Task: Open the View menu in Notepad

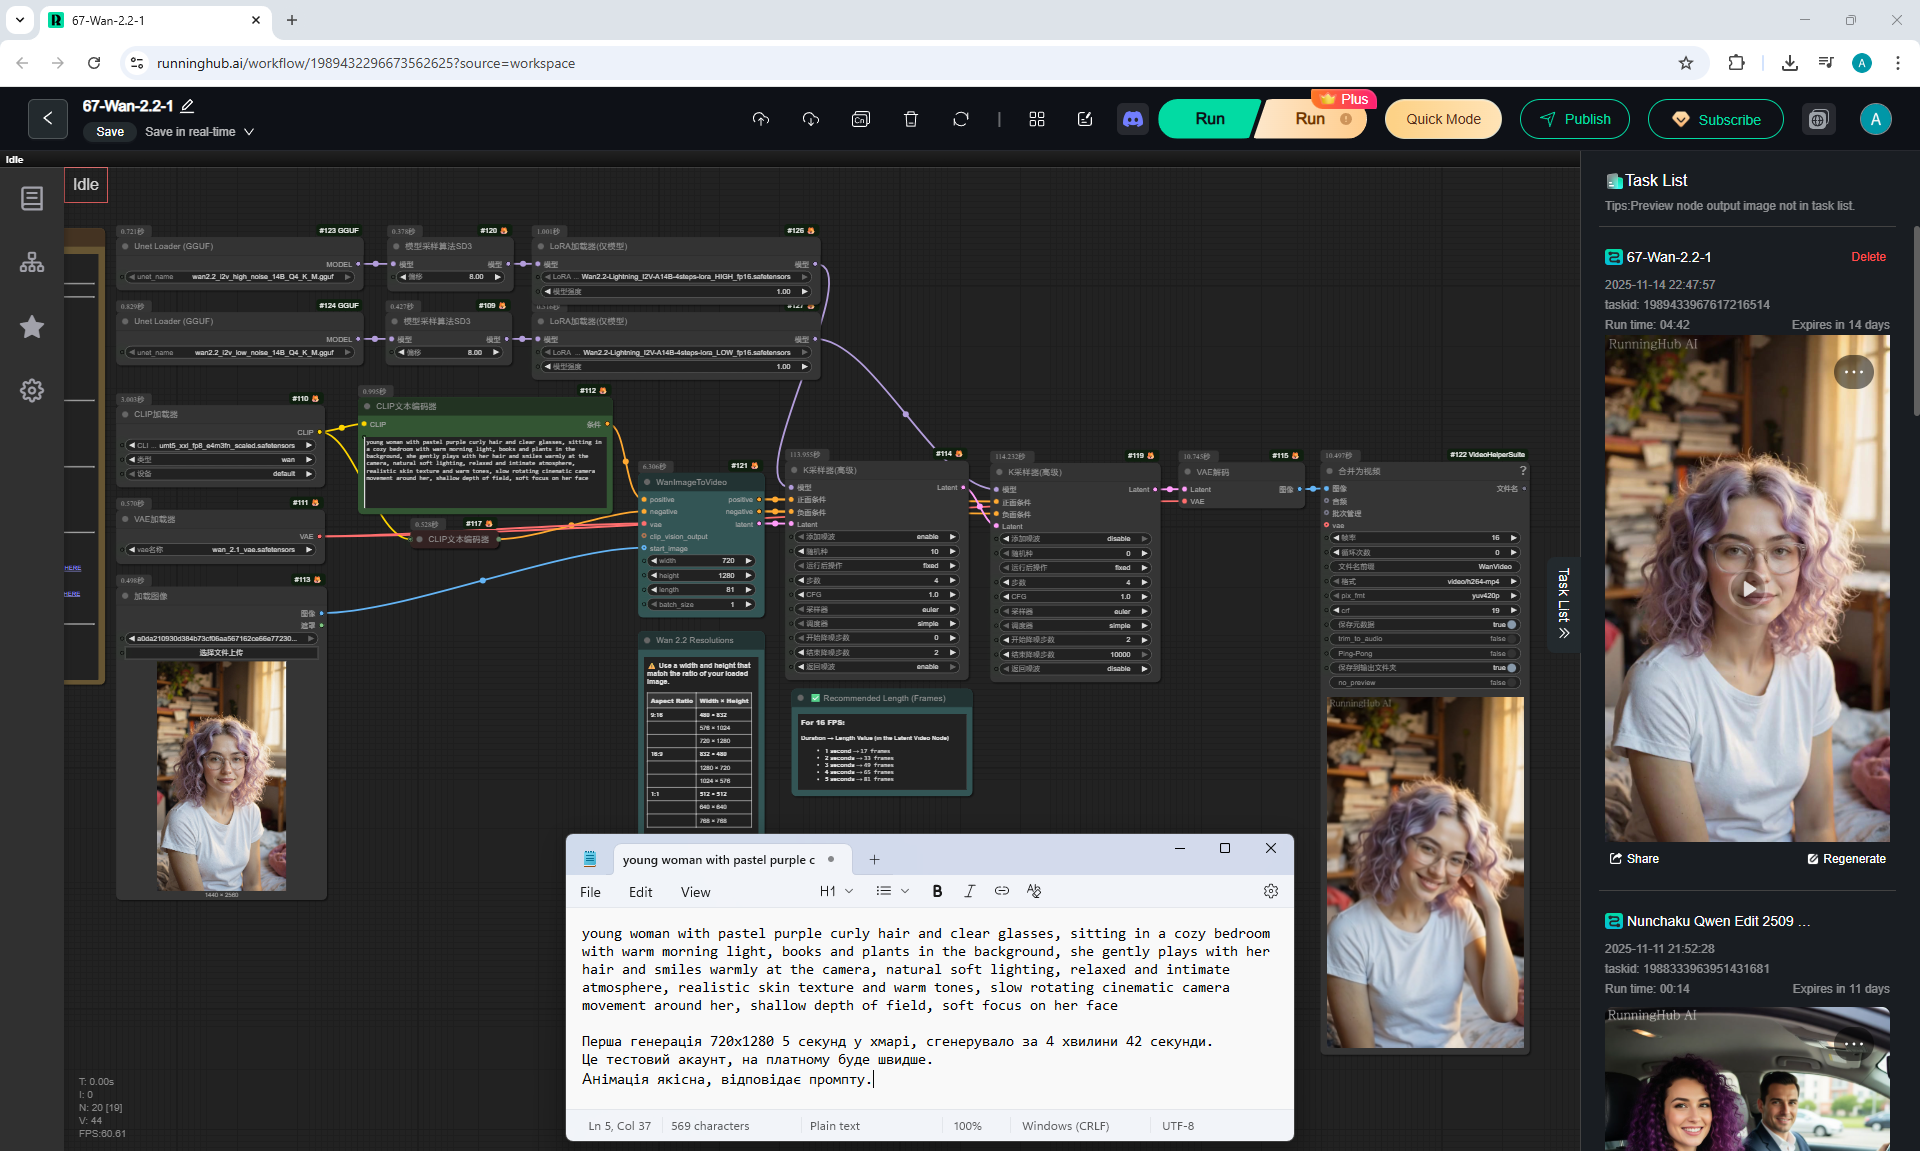Action: tap(695, 892)
